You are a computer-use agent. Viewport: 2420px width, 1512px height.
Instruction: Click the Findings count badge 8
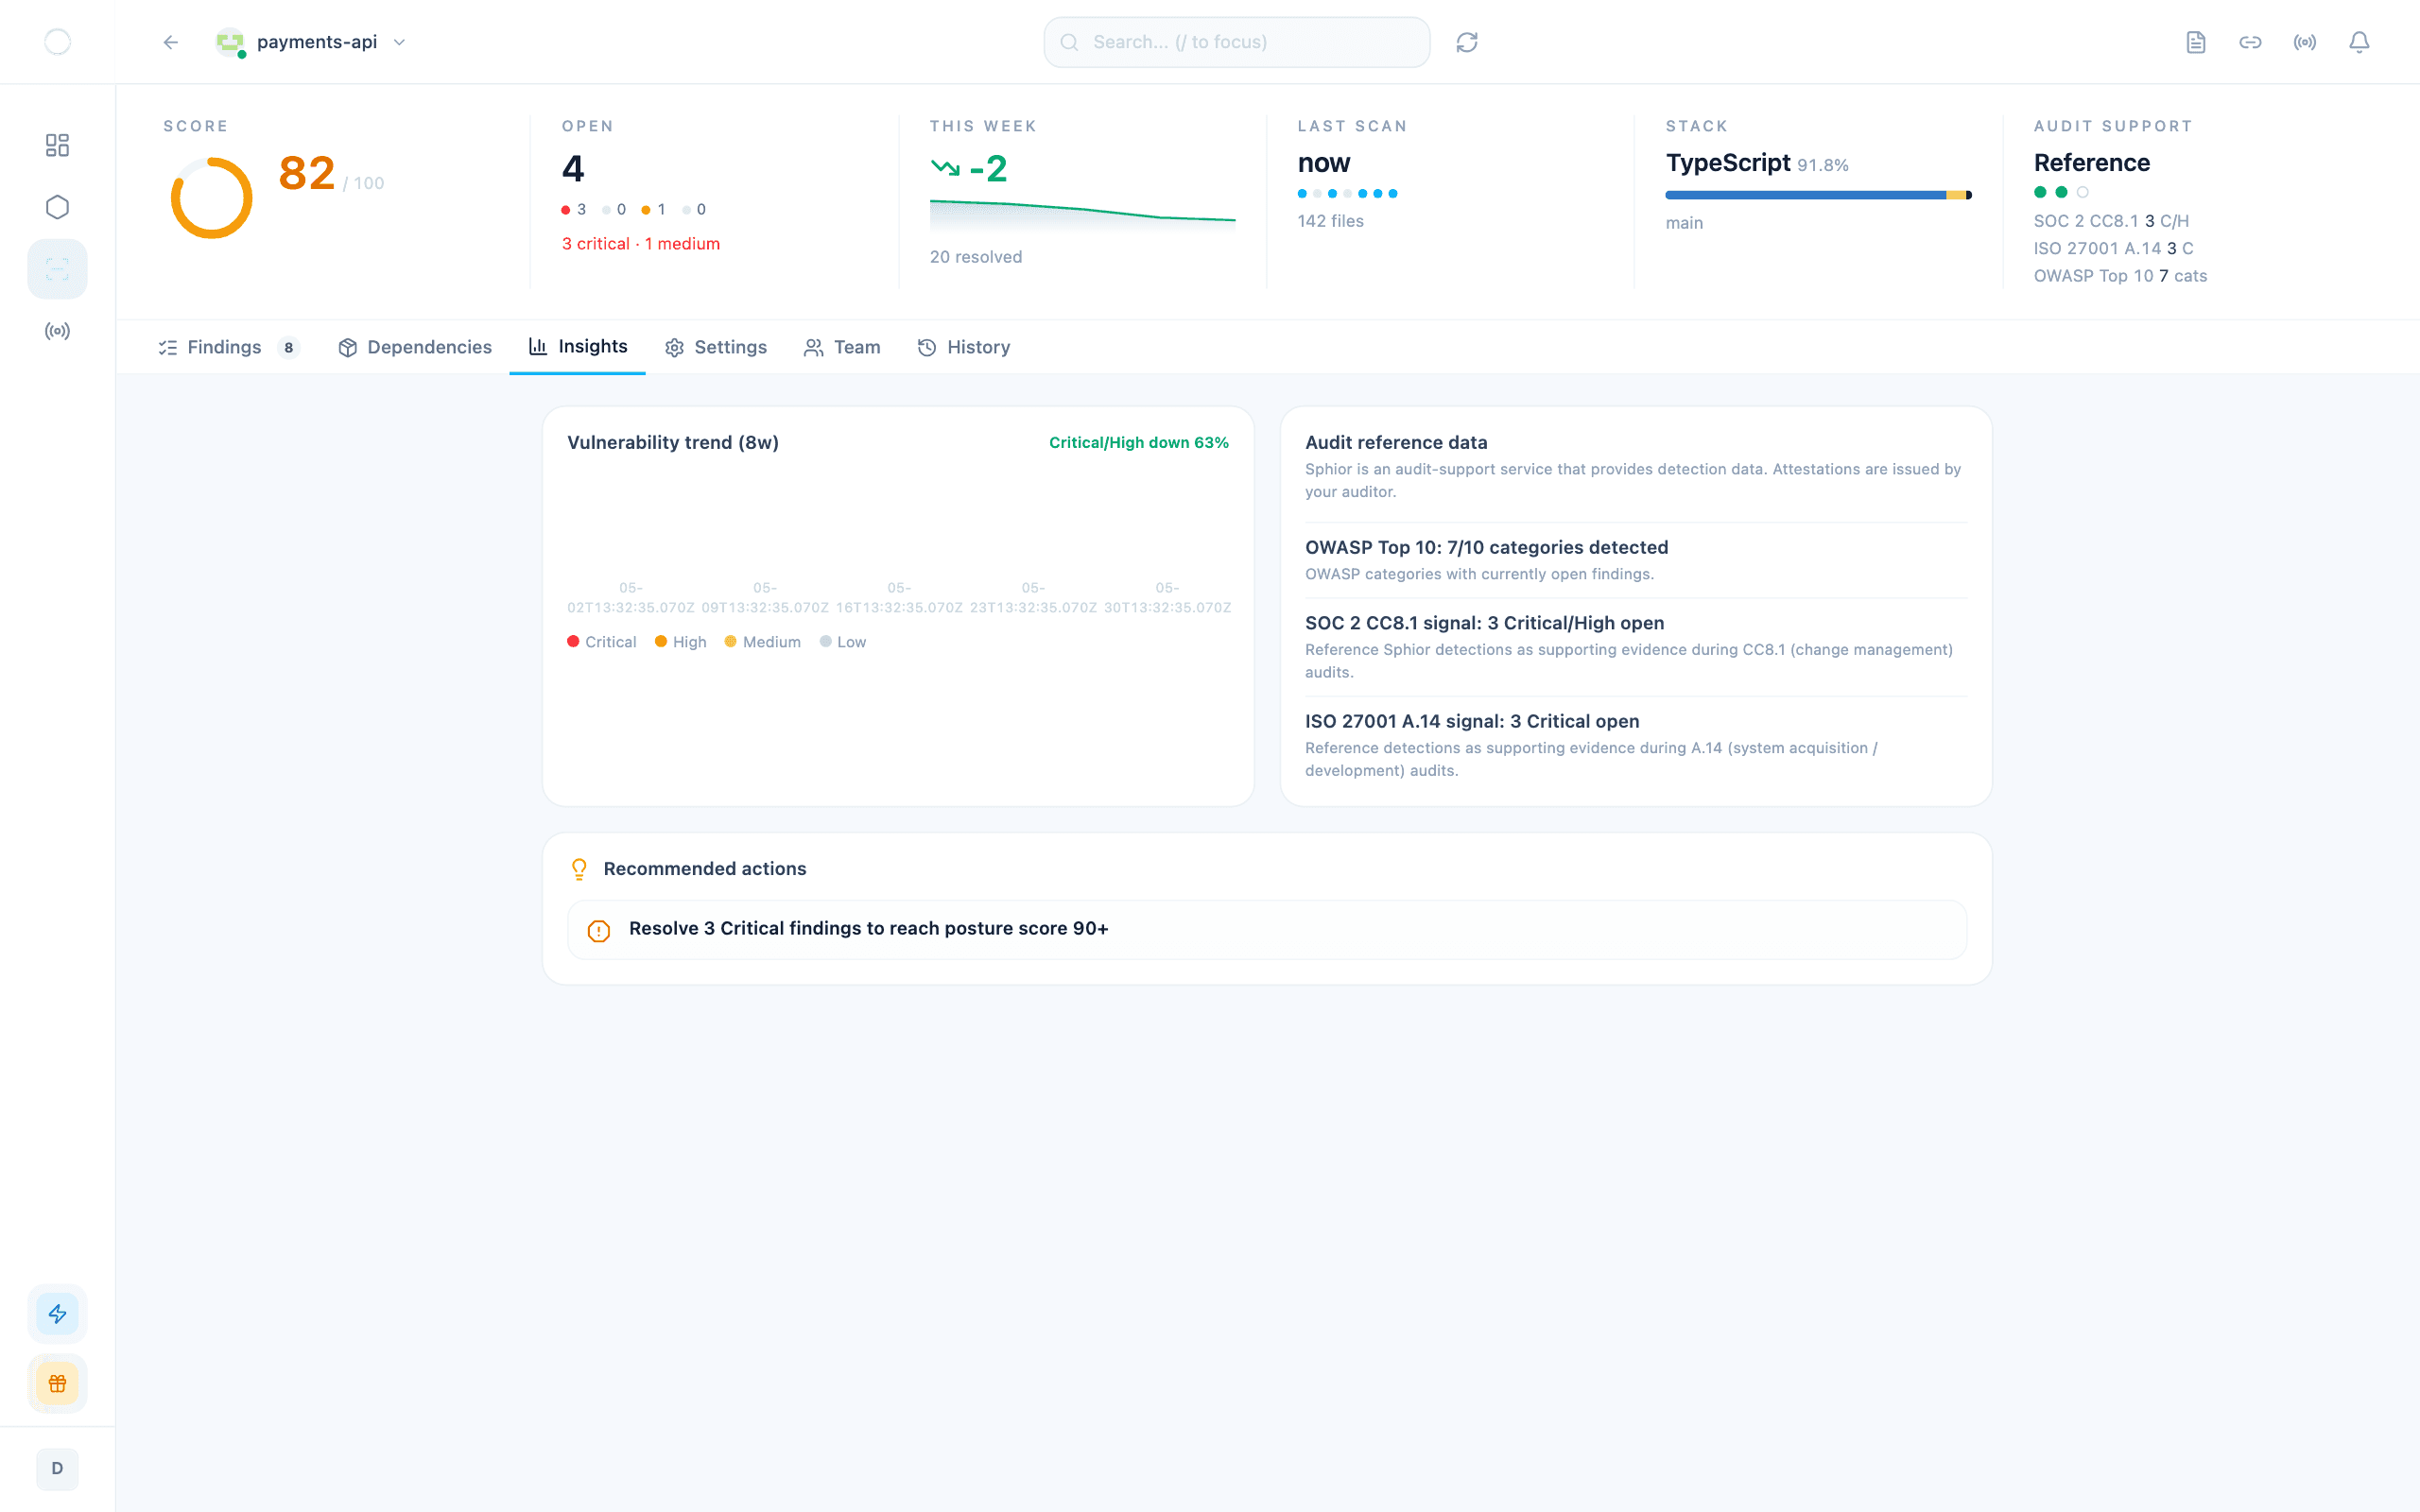click(289, 347)
